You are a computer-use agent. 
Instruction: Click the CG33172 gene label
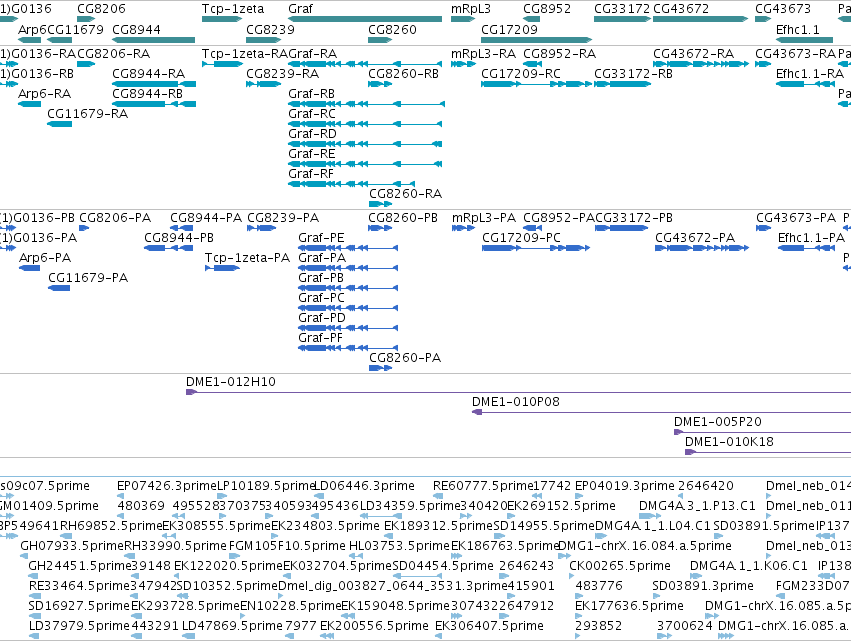click(x=622, y=9)
